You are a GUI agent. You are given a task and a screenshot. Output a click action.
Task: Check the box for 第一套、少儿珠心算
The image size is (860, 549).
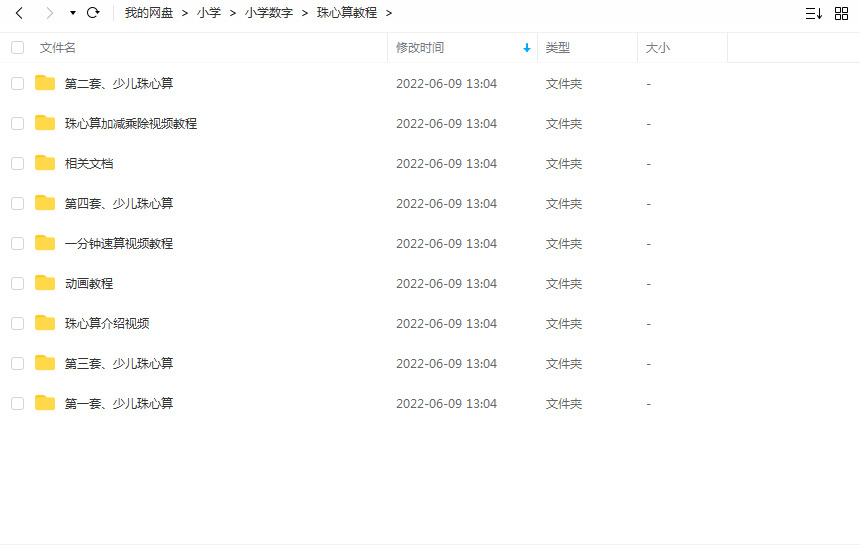pyautogui.click(x=18, y=404)
